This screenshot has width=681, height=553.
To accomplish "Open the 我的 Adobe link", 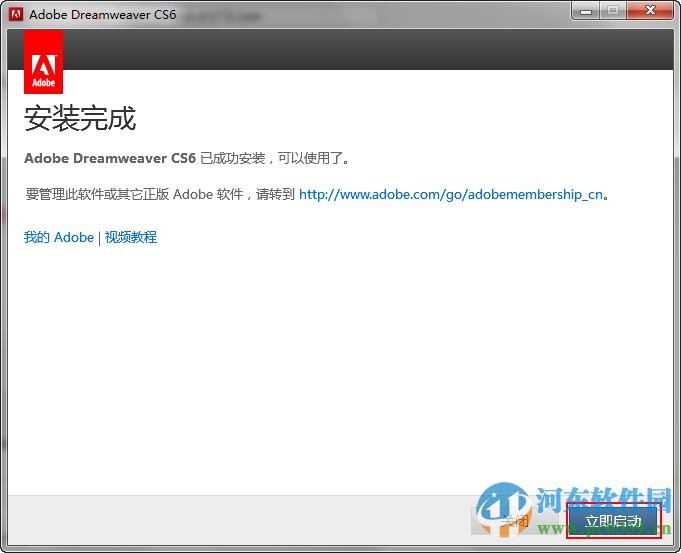I will coord(59,237).
